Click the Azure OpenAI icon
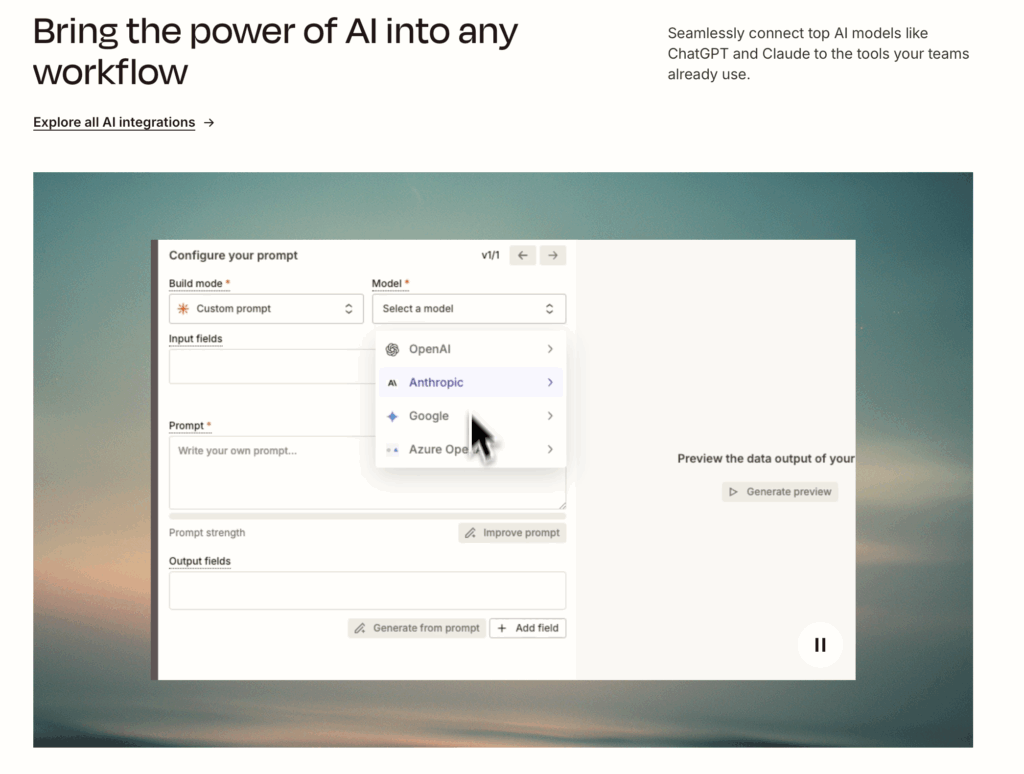Screen dimensions: 1024x774 pos(392,450)
